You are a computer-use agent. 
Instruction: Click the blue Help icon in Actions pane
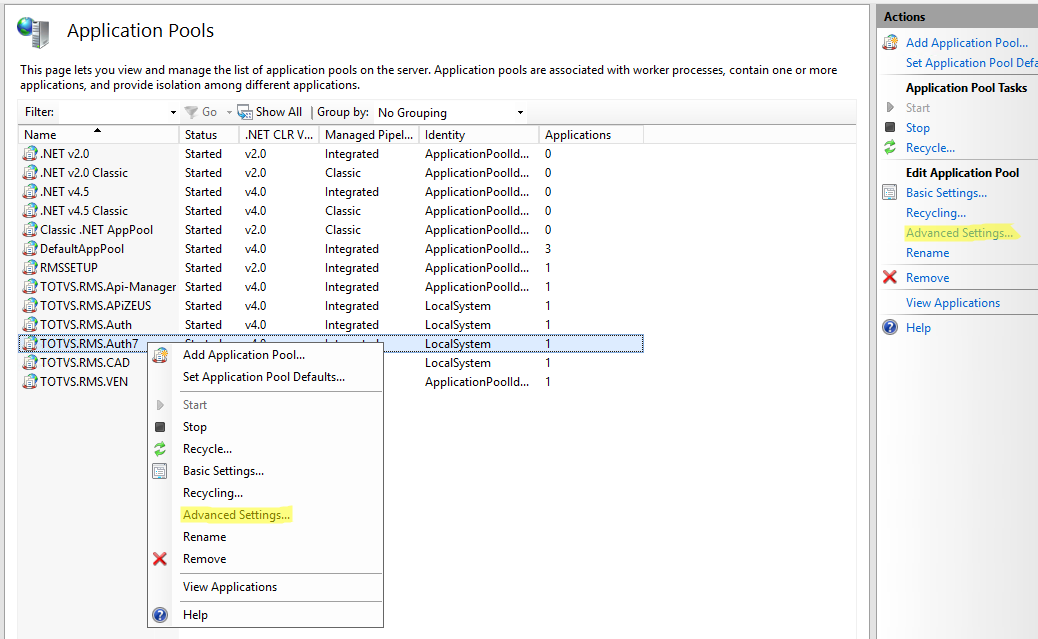890,328
